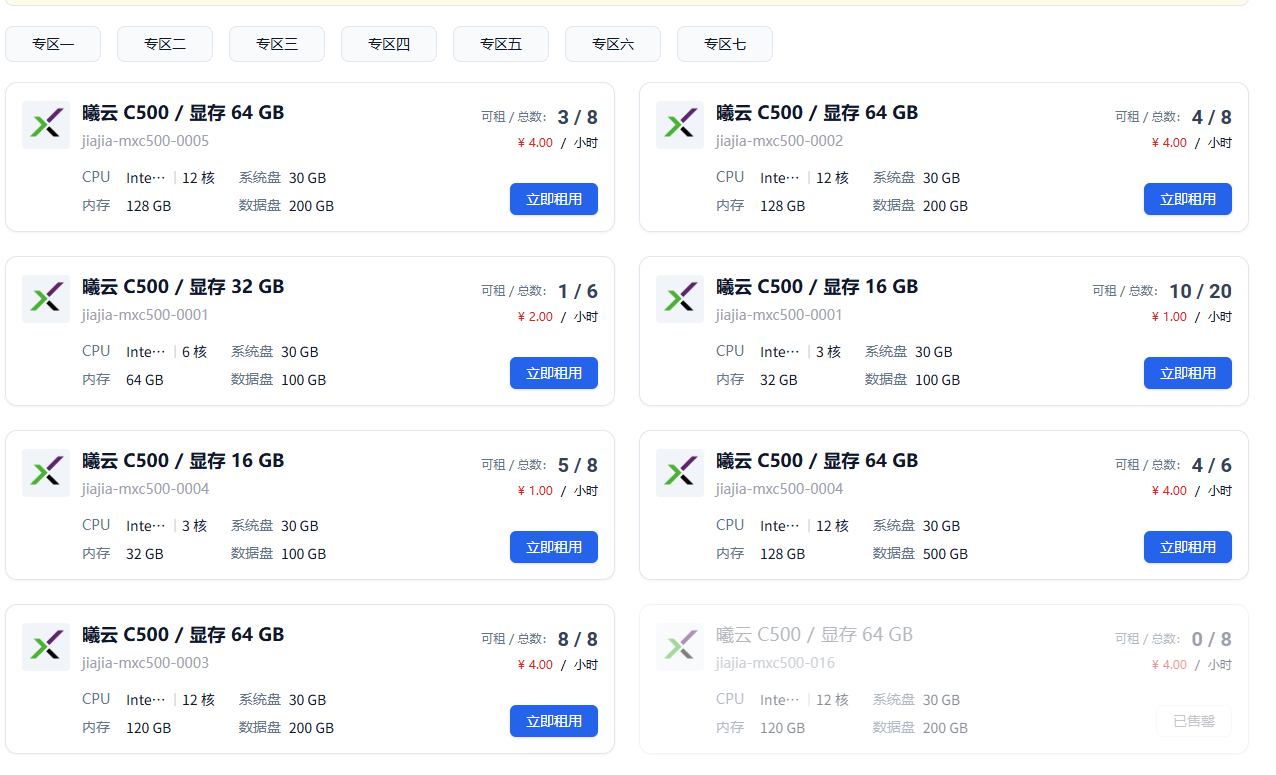Viewport: 1276px width, 775px height.
Task: Click 立即租用 on the 10 / 20 card
Action: pos(1188,373)
